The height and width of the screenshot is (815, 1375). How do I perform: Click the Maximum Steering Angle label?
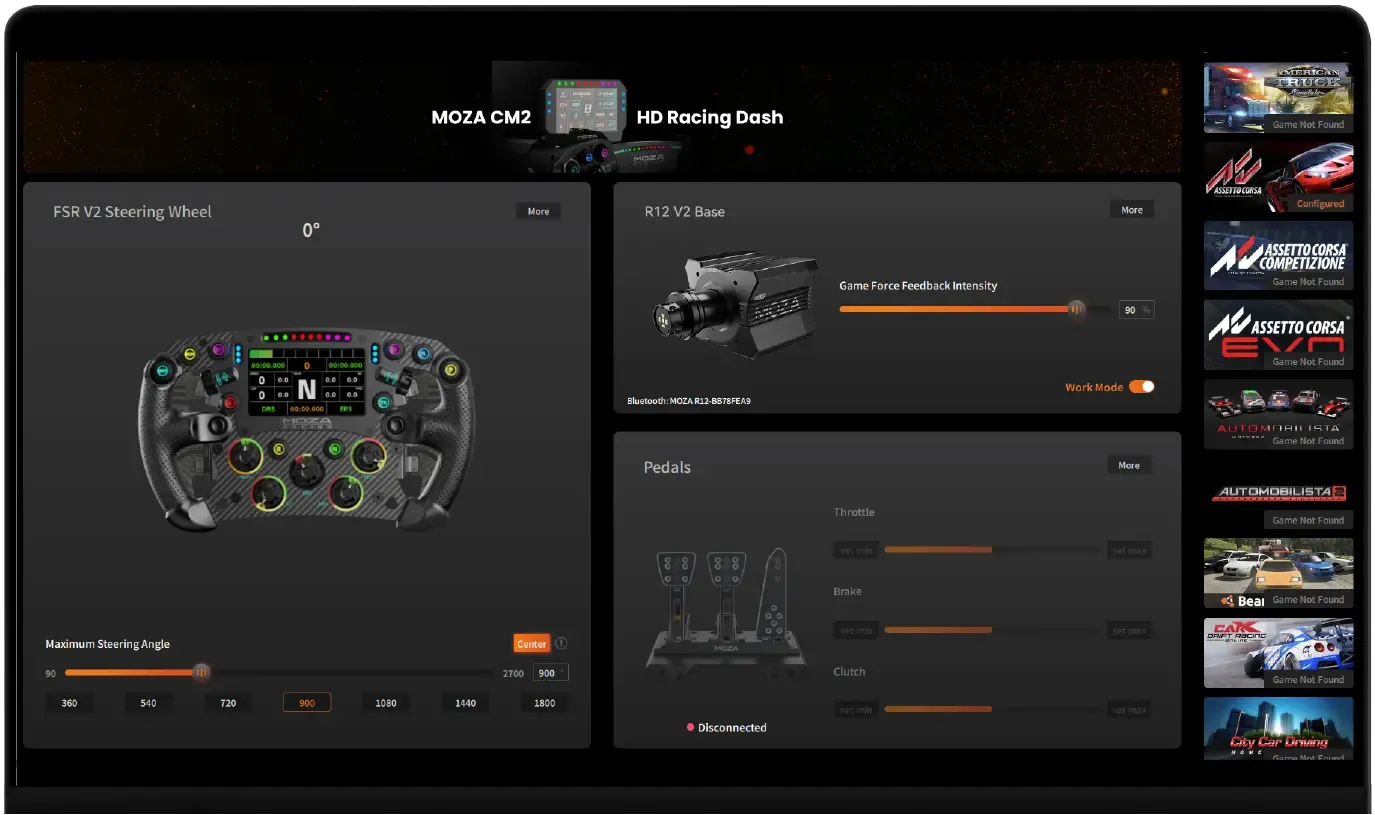[x=108, y=644]
